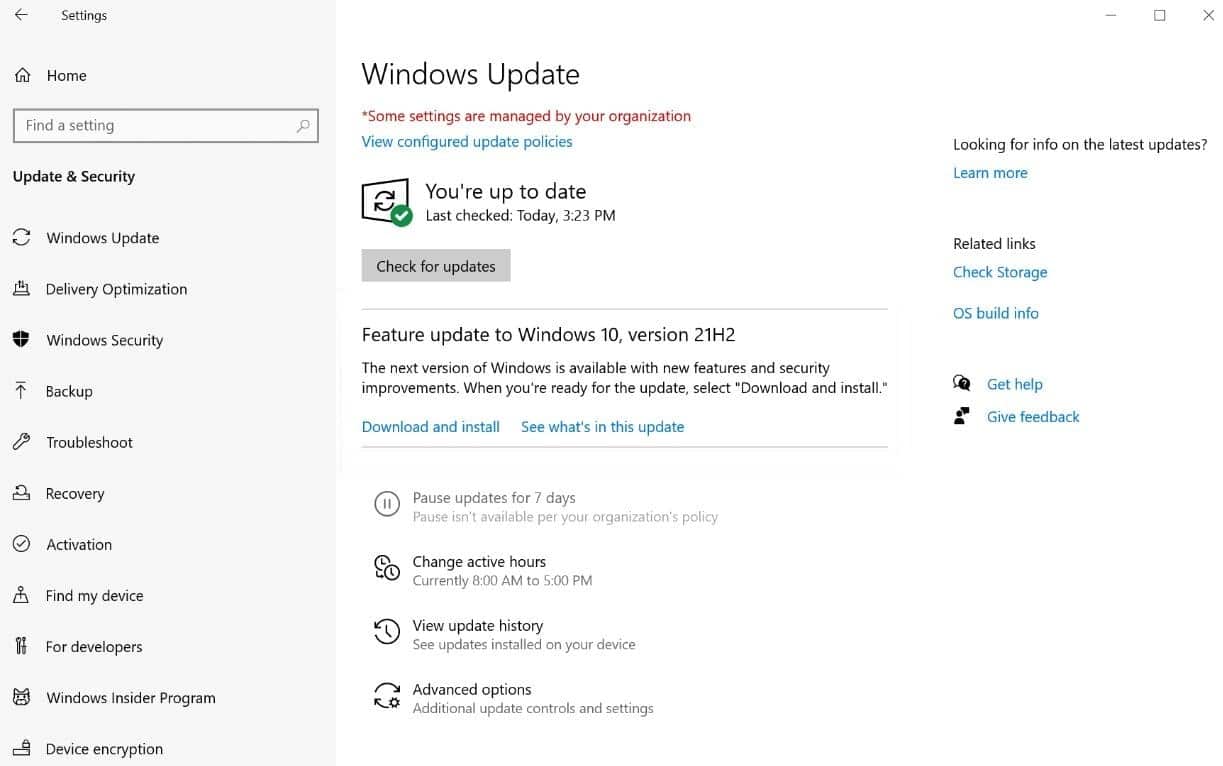Minimize the Settings window

pyautogui.click(x=1112, y=15)
